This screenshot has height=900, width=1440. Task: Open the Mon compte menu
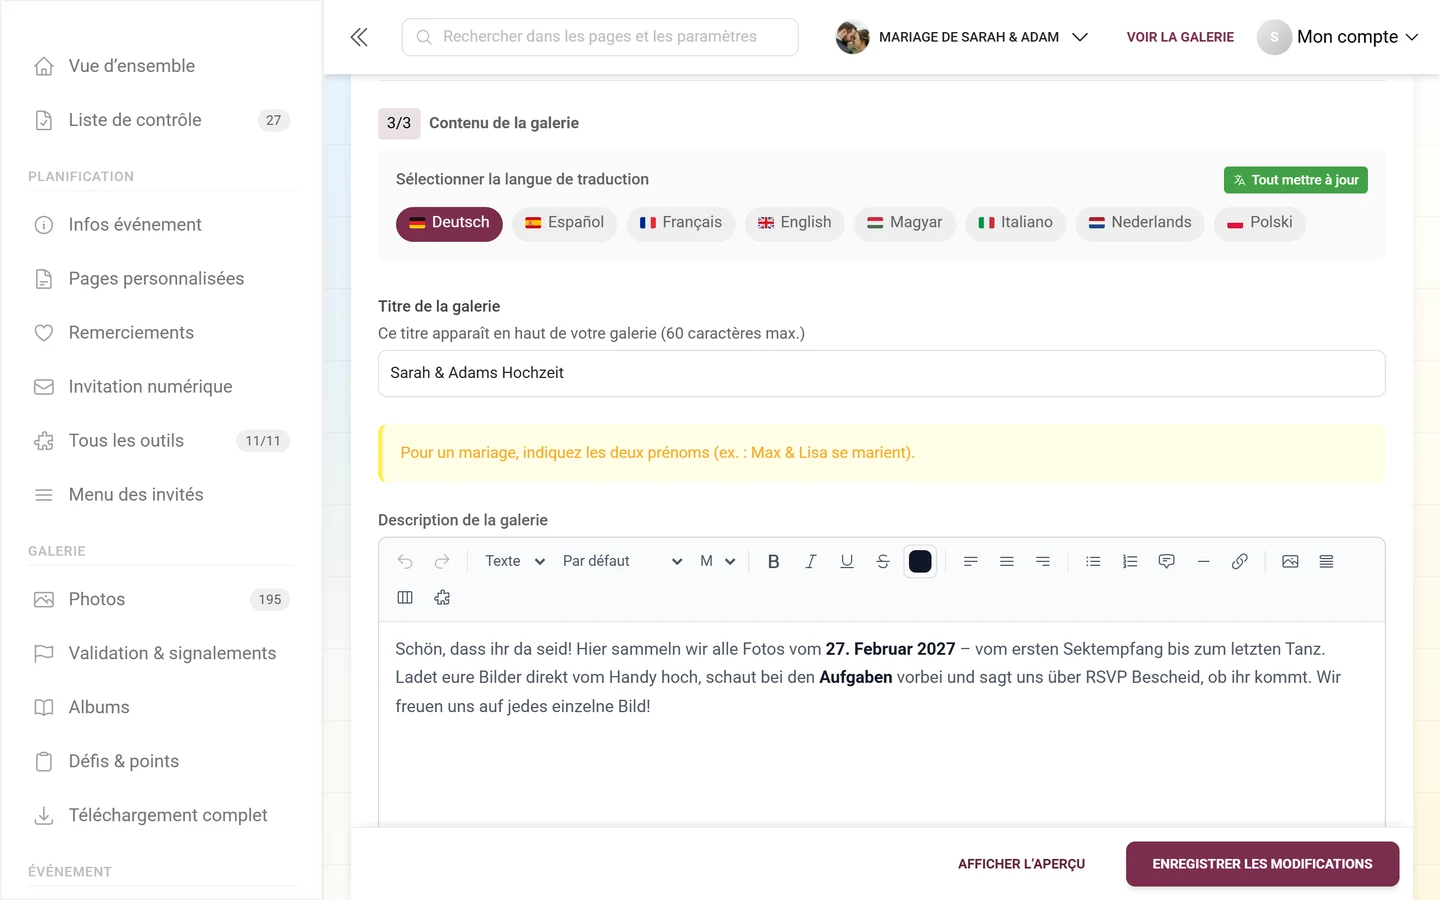tap(1338, 37)
